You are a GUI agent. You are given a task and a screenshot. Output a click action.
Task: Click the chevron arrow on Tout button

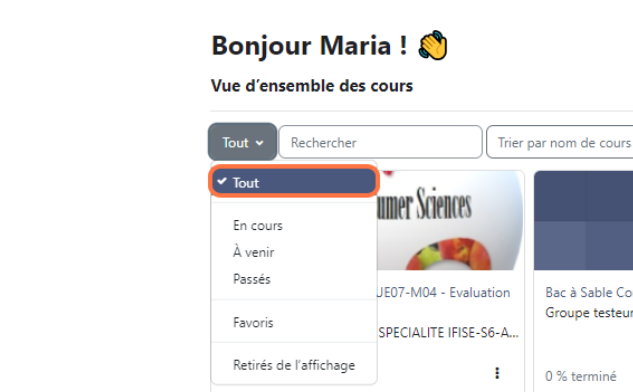click(260, 143)
